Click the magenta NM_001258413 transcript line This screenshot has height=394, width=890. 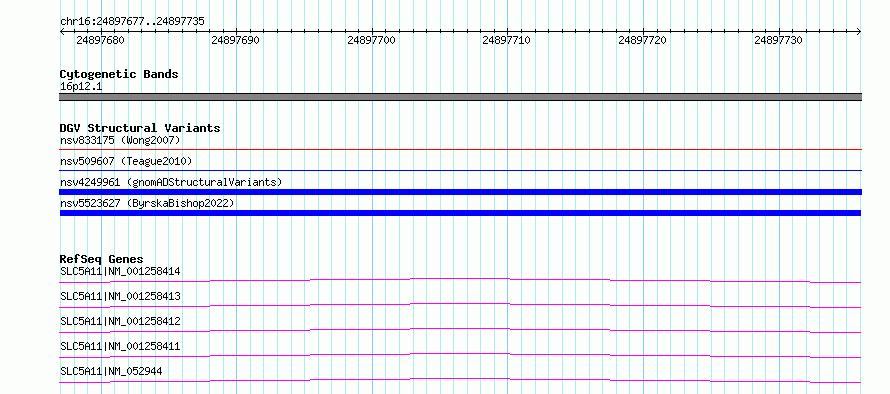click(460, 305)
